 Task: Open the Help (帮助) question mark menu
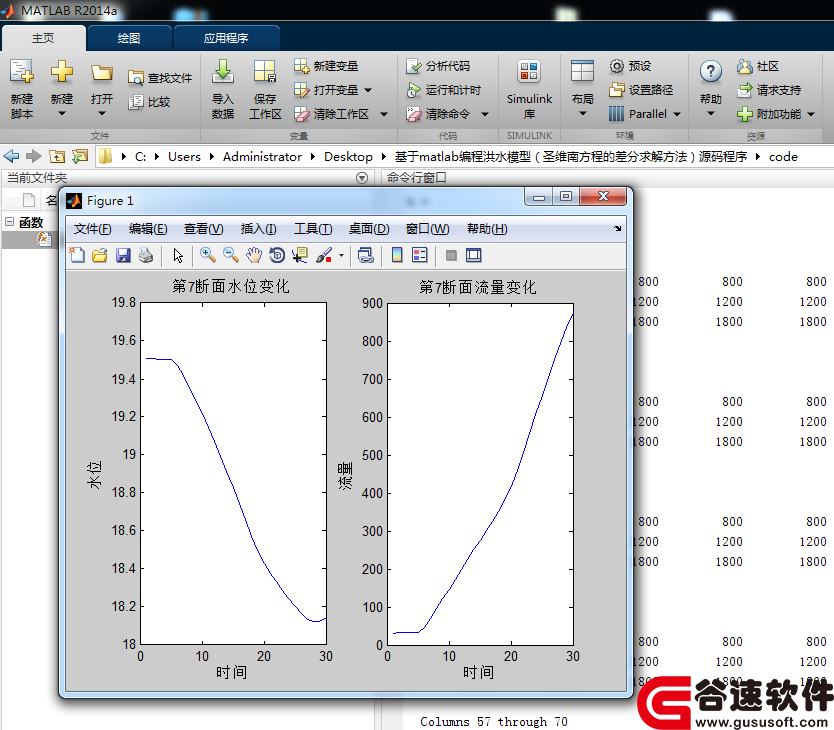pyautogui.click(x=711, y=89)
